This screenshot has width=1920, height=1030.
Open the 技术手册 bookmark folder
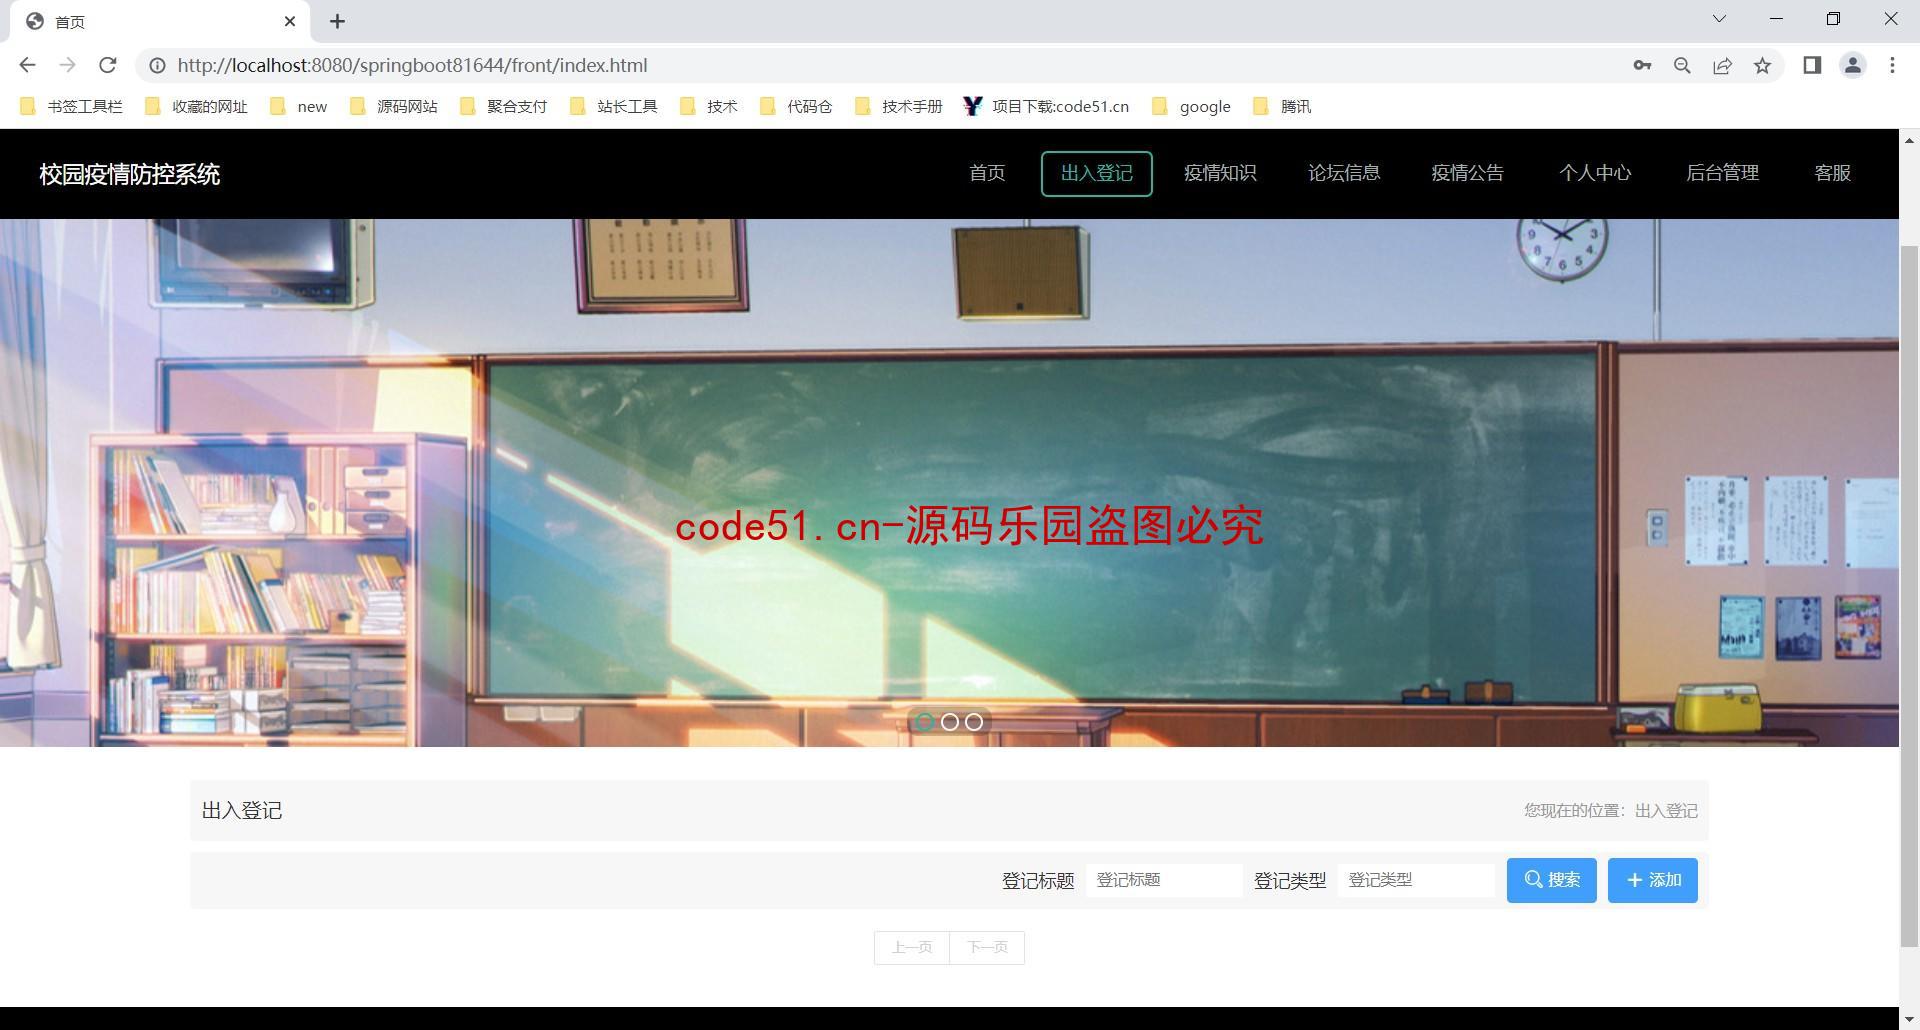899,106
